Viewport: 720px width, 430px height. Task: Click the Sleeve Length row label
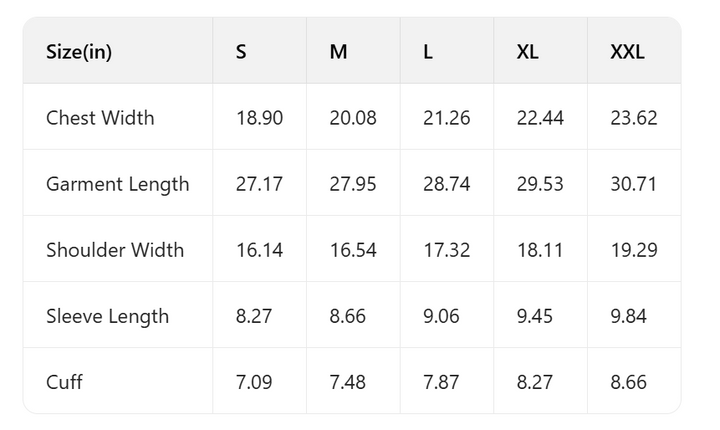point(107,316)
